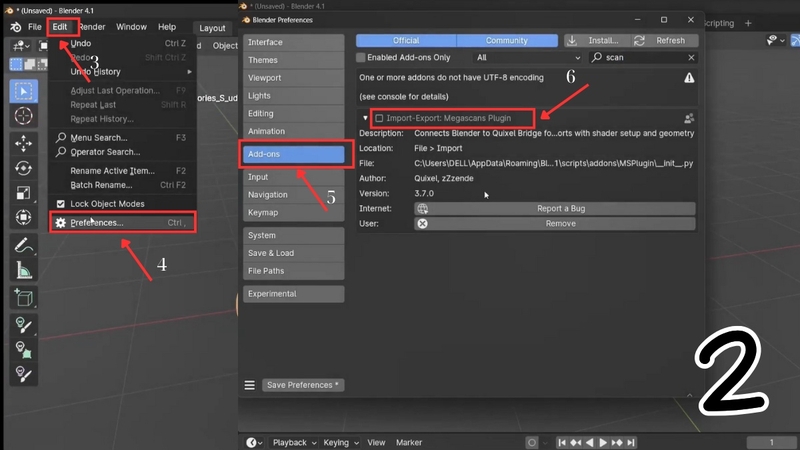Image resolution: width=800 pixels, height=450 pixels.
Task: Toggle Enabled Add-ons Only checkbox
Action: pos(361,58)
